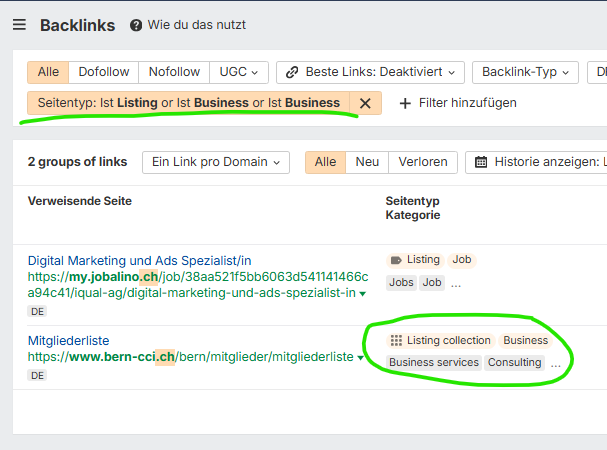Click the calendar icon in Historie anzeigen
The width and height of the screenshot is (607, 450).
pyautogui.click(x=481, y=162)
